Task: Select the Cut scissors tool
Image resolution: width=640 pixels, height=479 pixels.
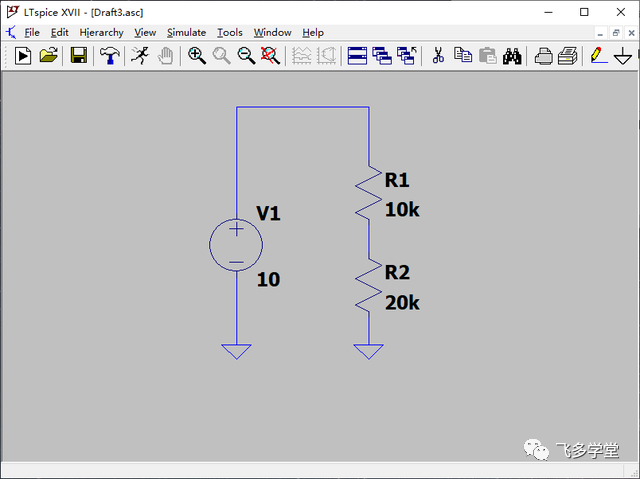Action: (x=438, y=55)
